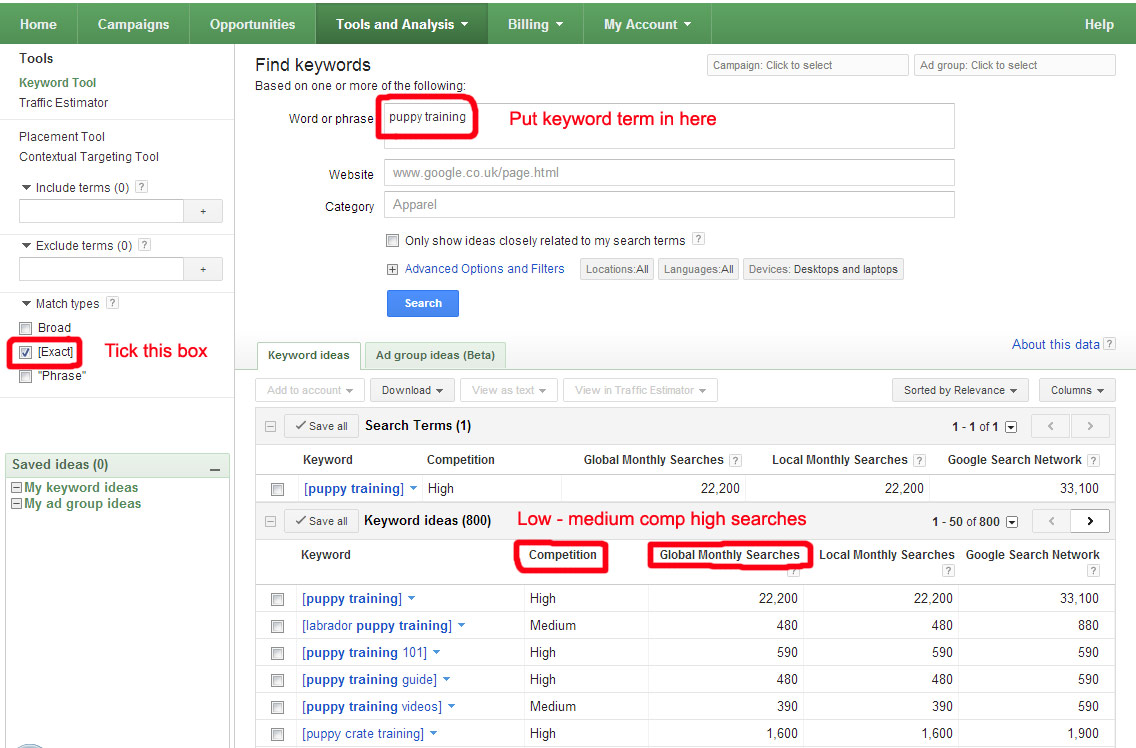
Task: Tick only show closely related ideas checkbox
Action: (393, 240)
